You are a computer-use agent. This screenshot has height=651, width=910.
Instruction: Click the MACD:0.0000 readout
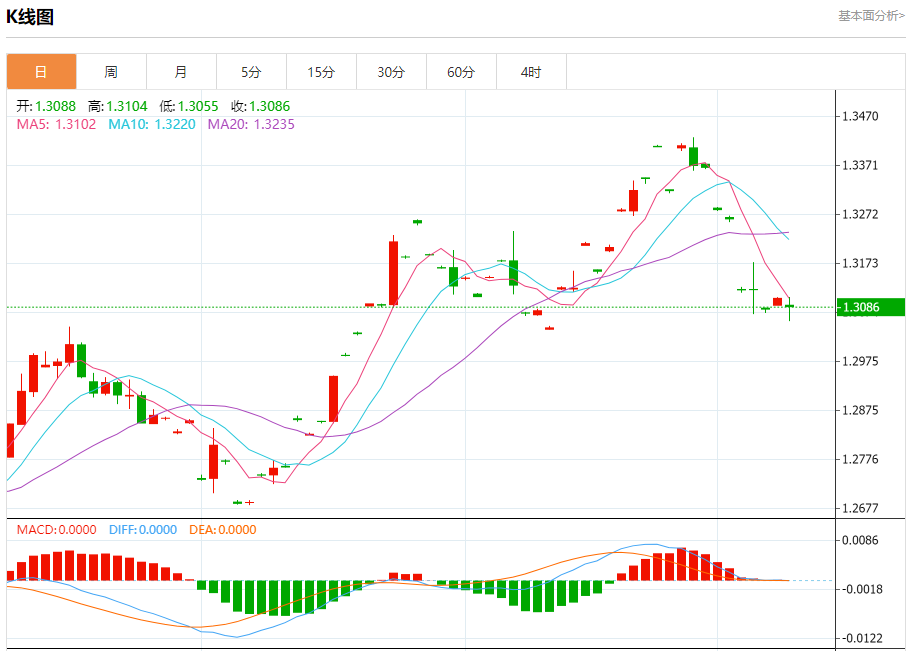point(56,530)
